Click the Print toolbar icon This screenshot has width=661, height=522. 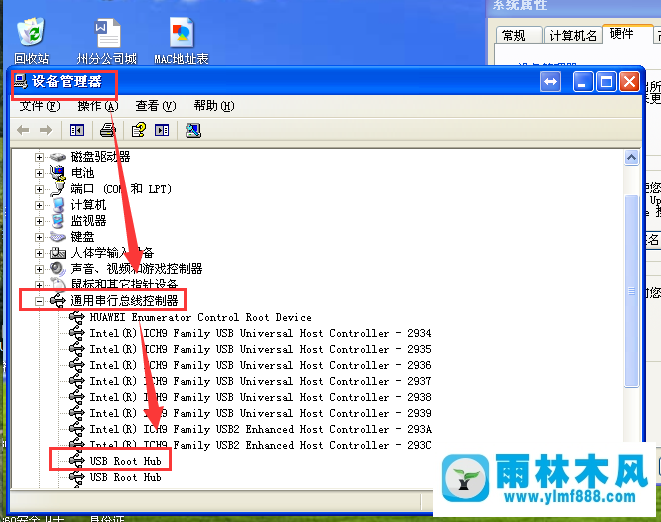(x=108, y=130)
